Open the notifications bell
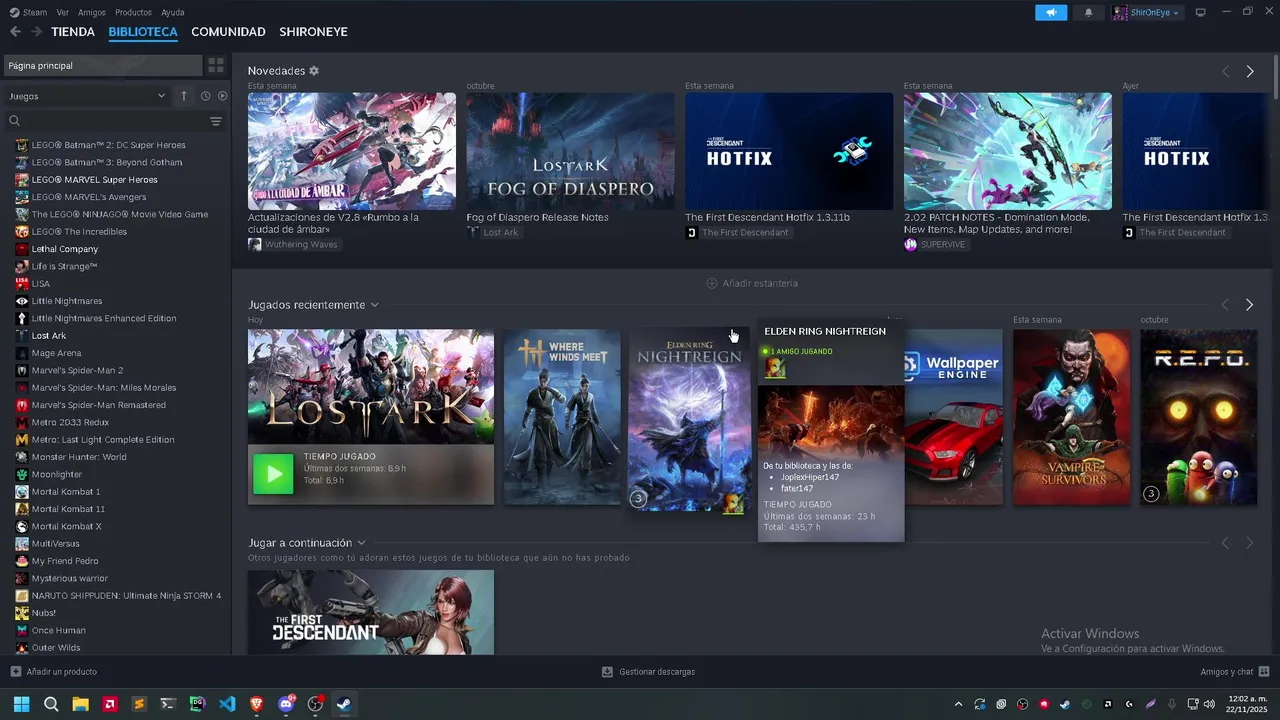Viewport: 1280px width, 720px height. (x=1088, y=12)
